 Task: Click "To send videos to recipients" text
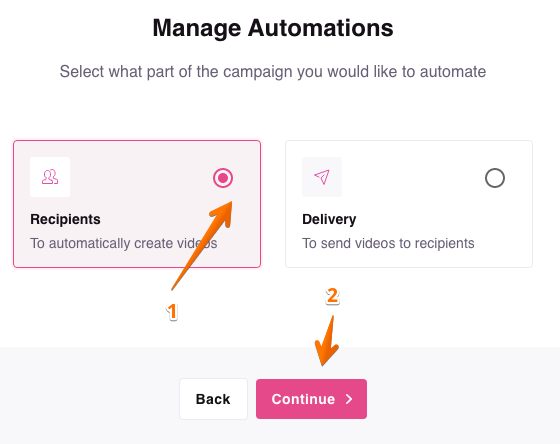(x=388, y=243)
